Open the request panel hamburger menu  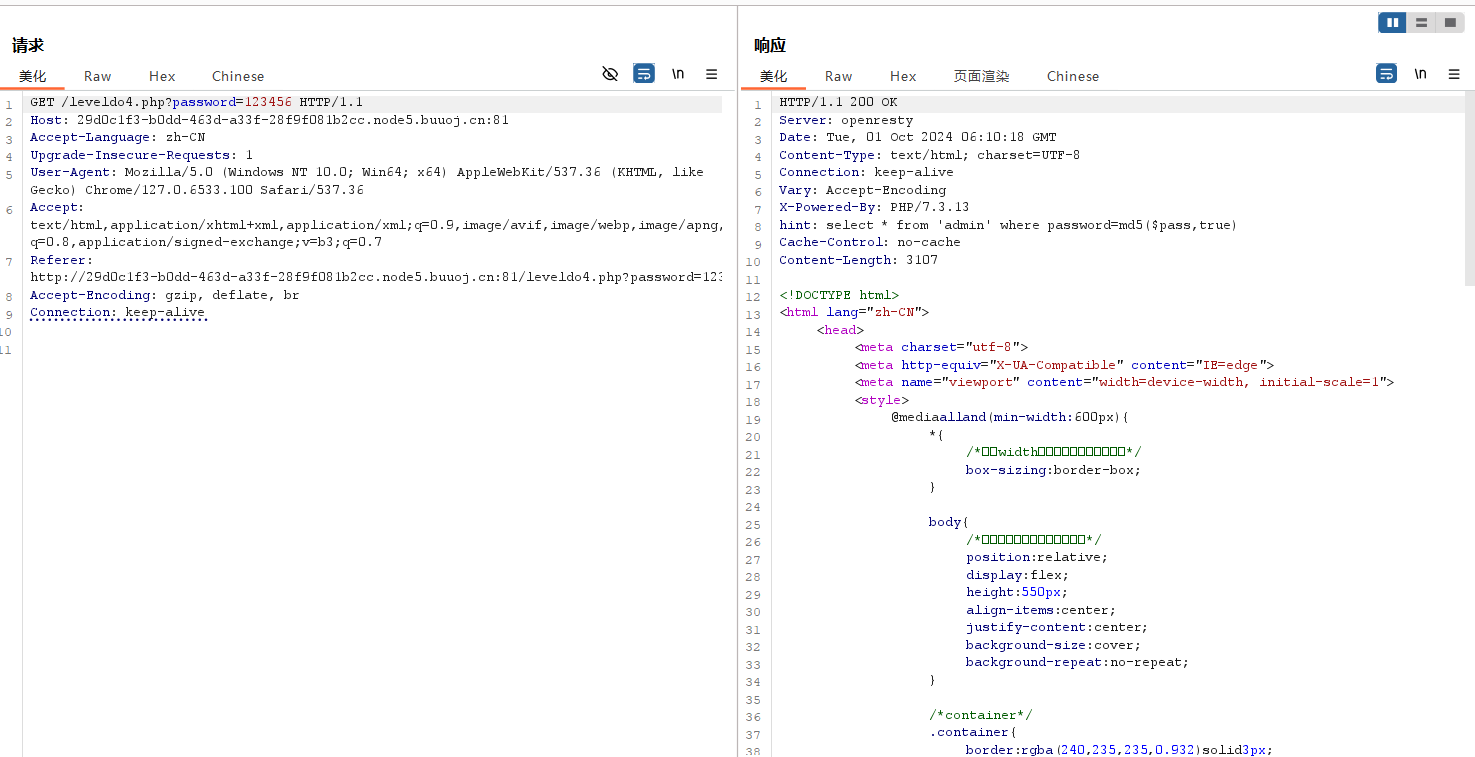(x=712, y=74)
